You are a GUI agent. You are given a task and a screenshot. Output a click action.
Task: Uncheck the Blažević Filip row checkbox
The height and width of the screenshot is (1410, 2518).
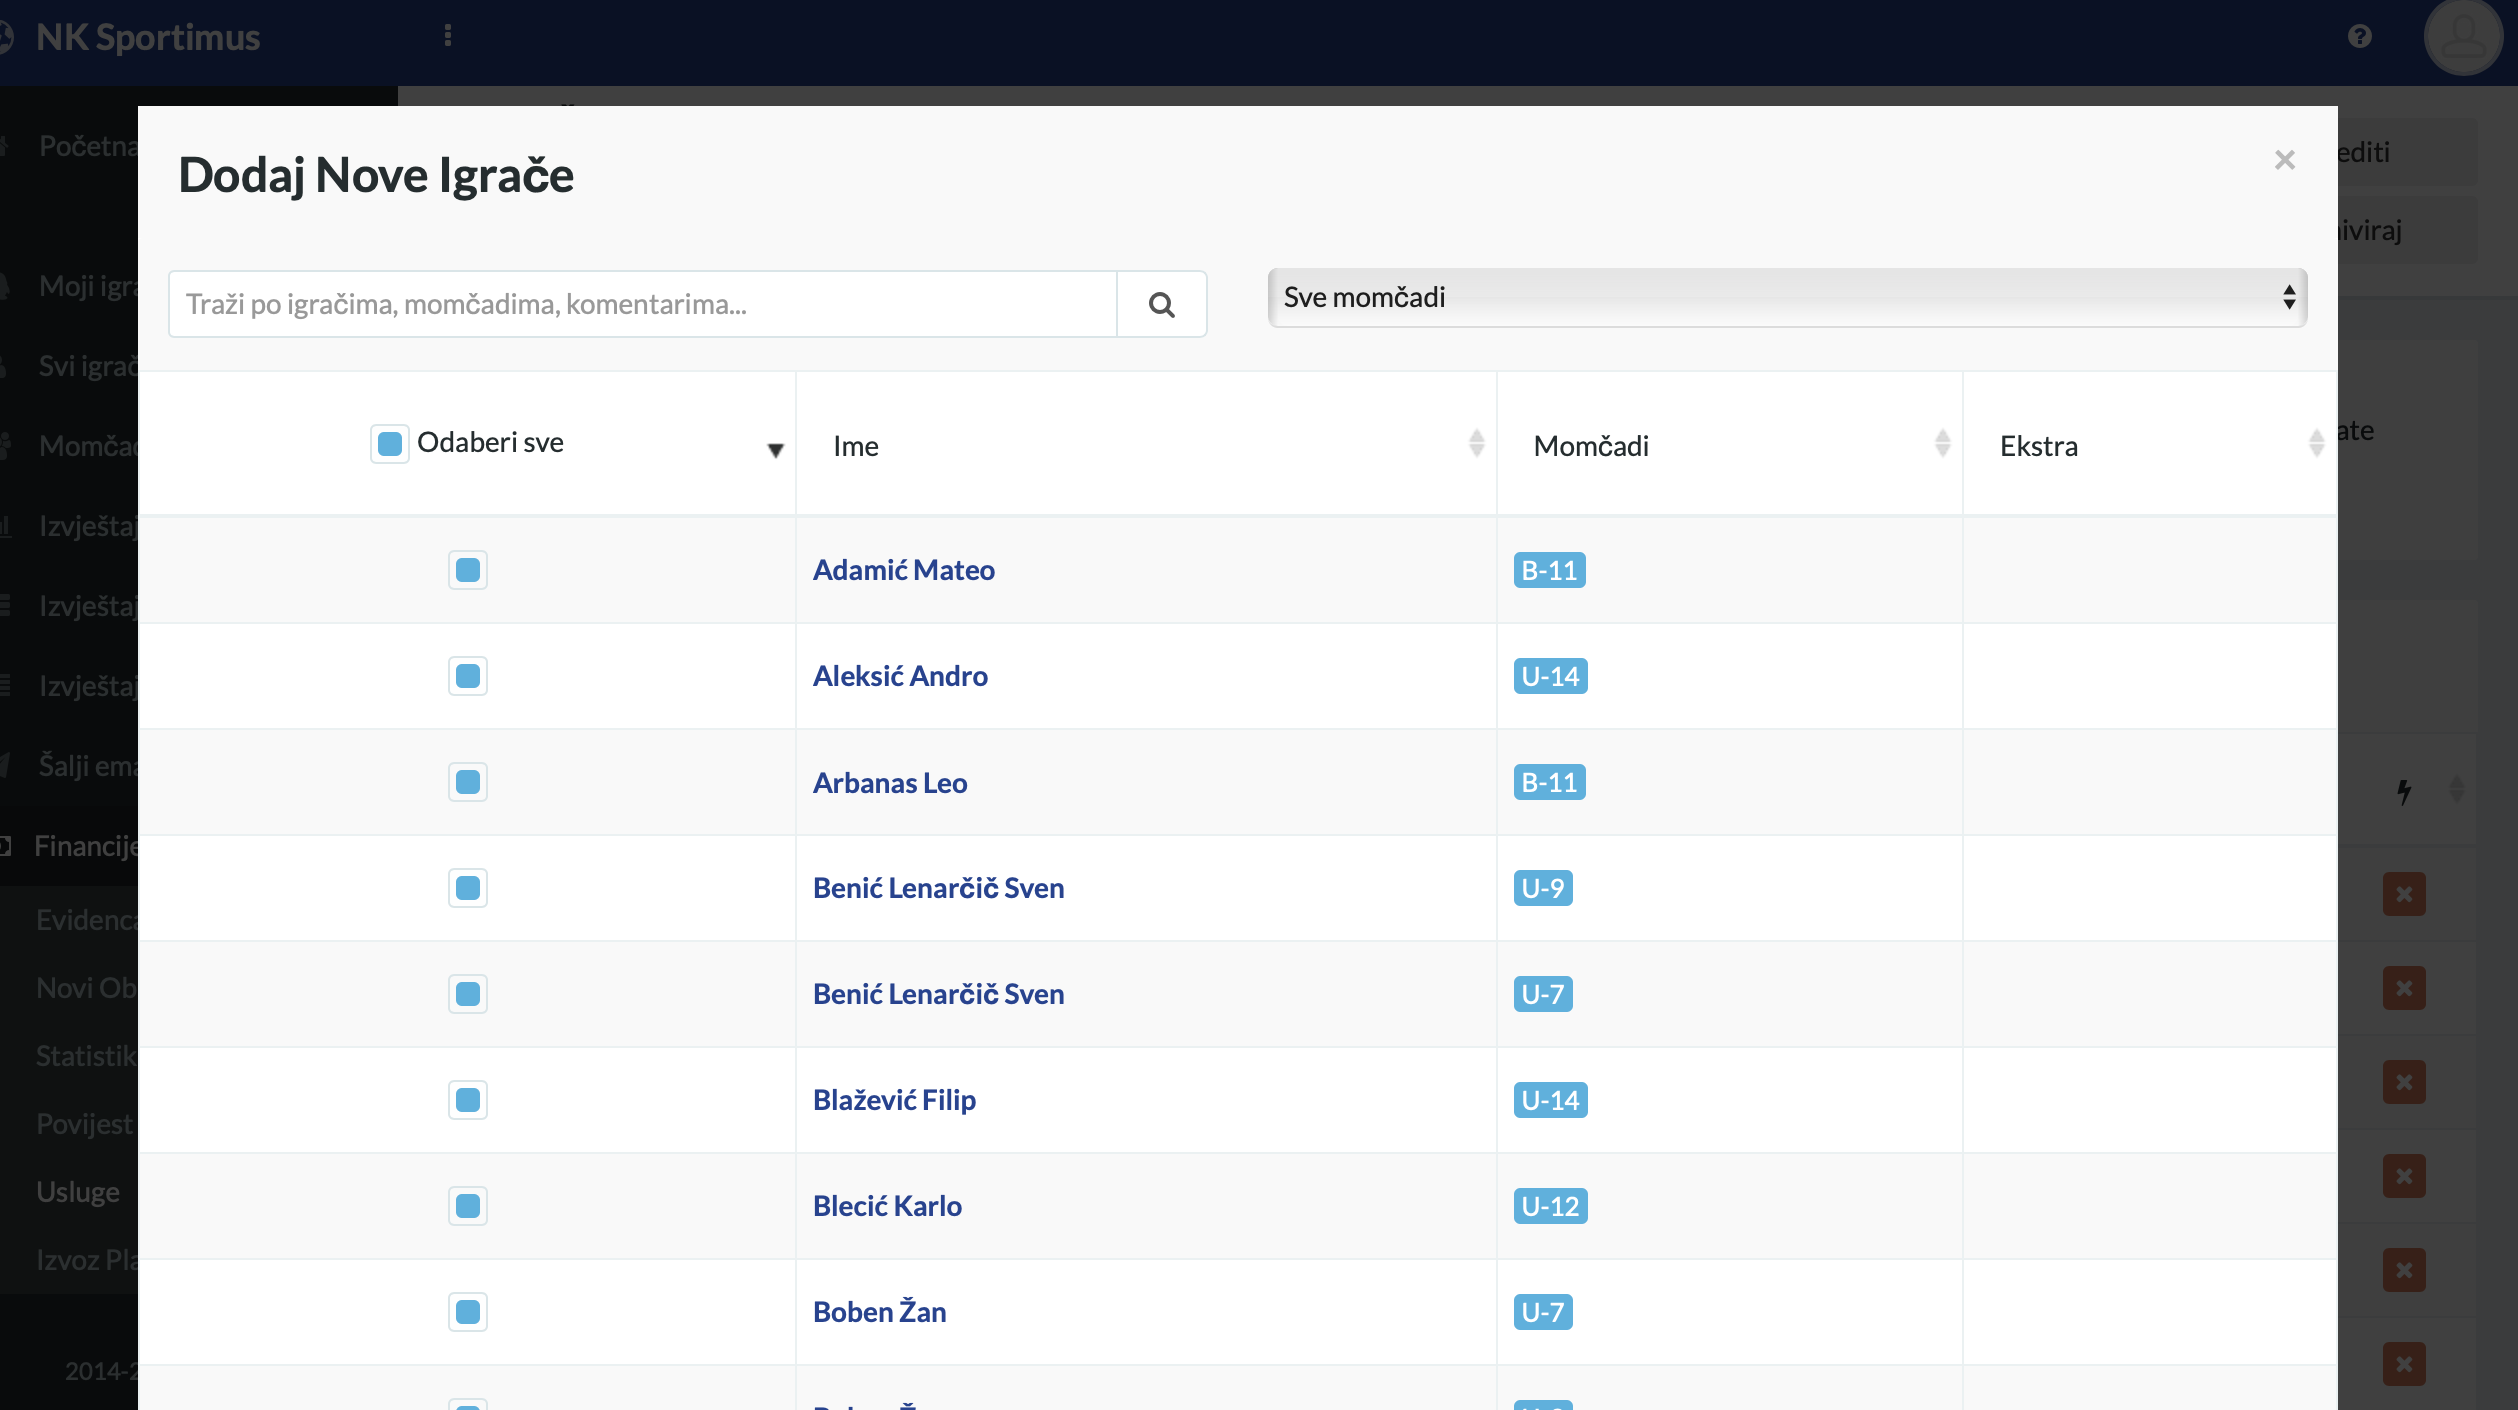click(468, 1100)
